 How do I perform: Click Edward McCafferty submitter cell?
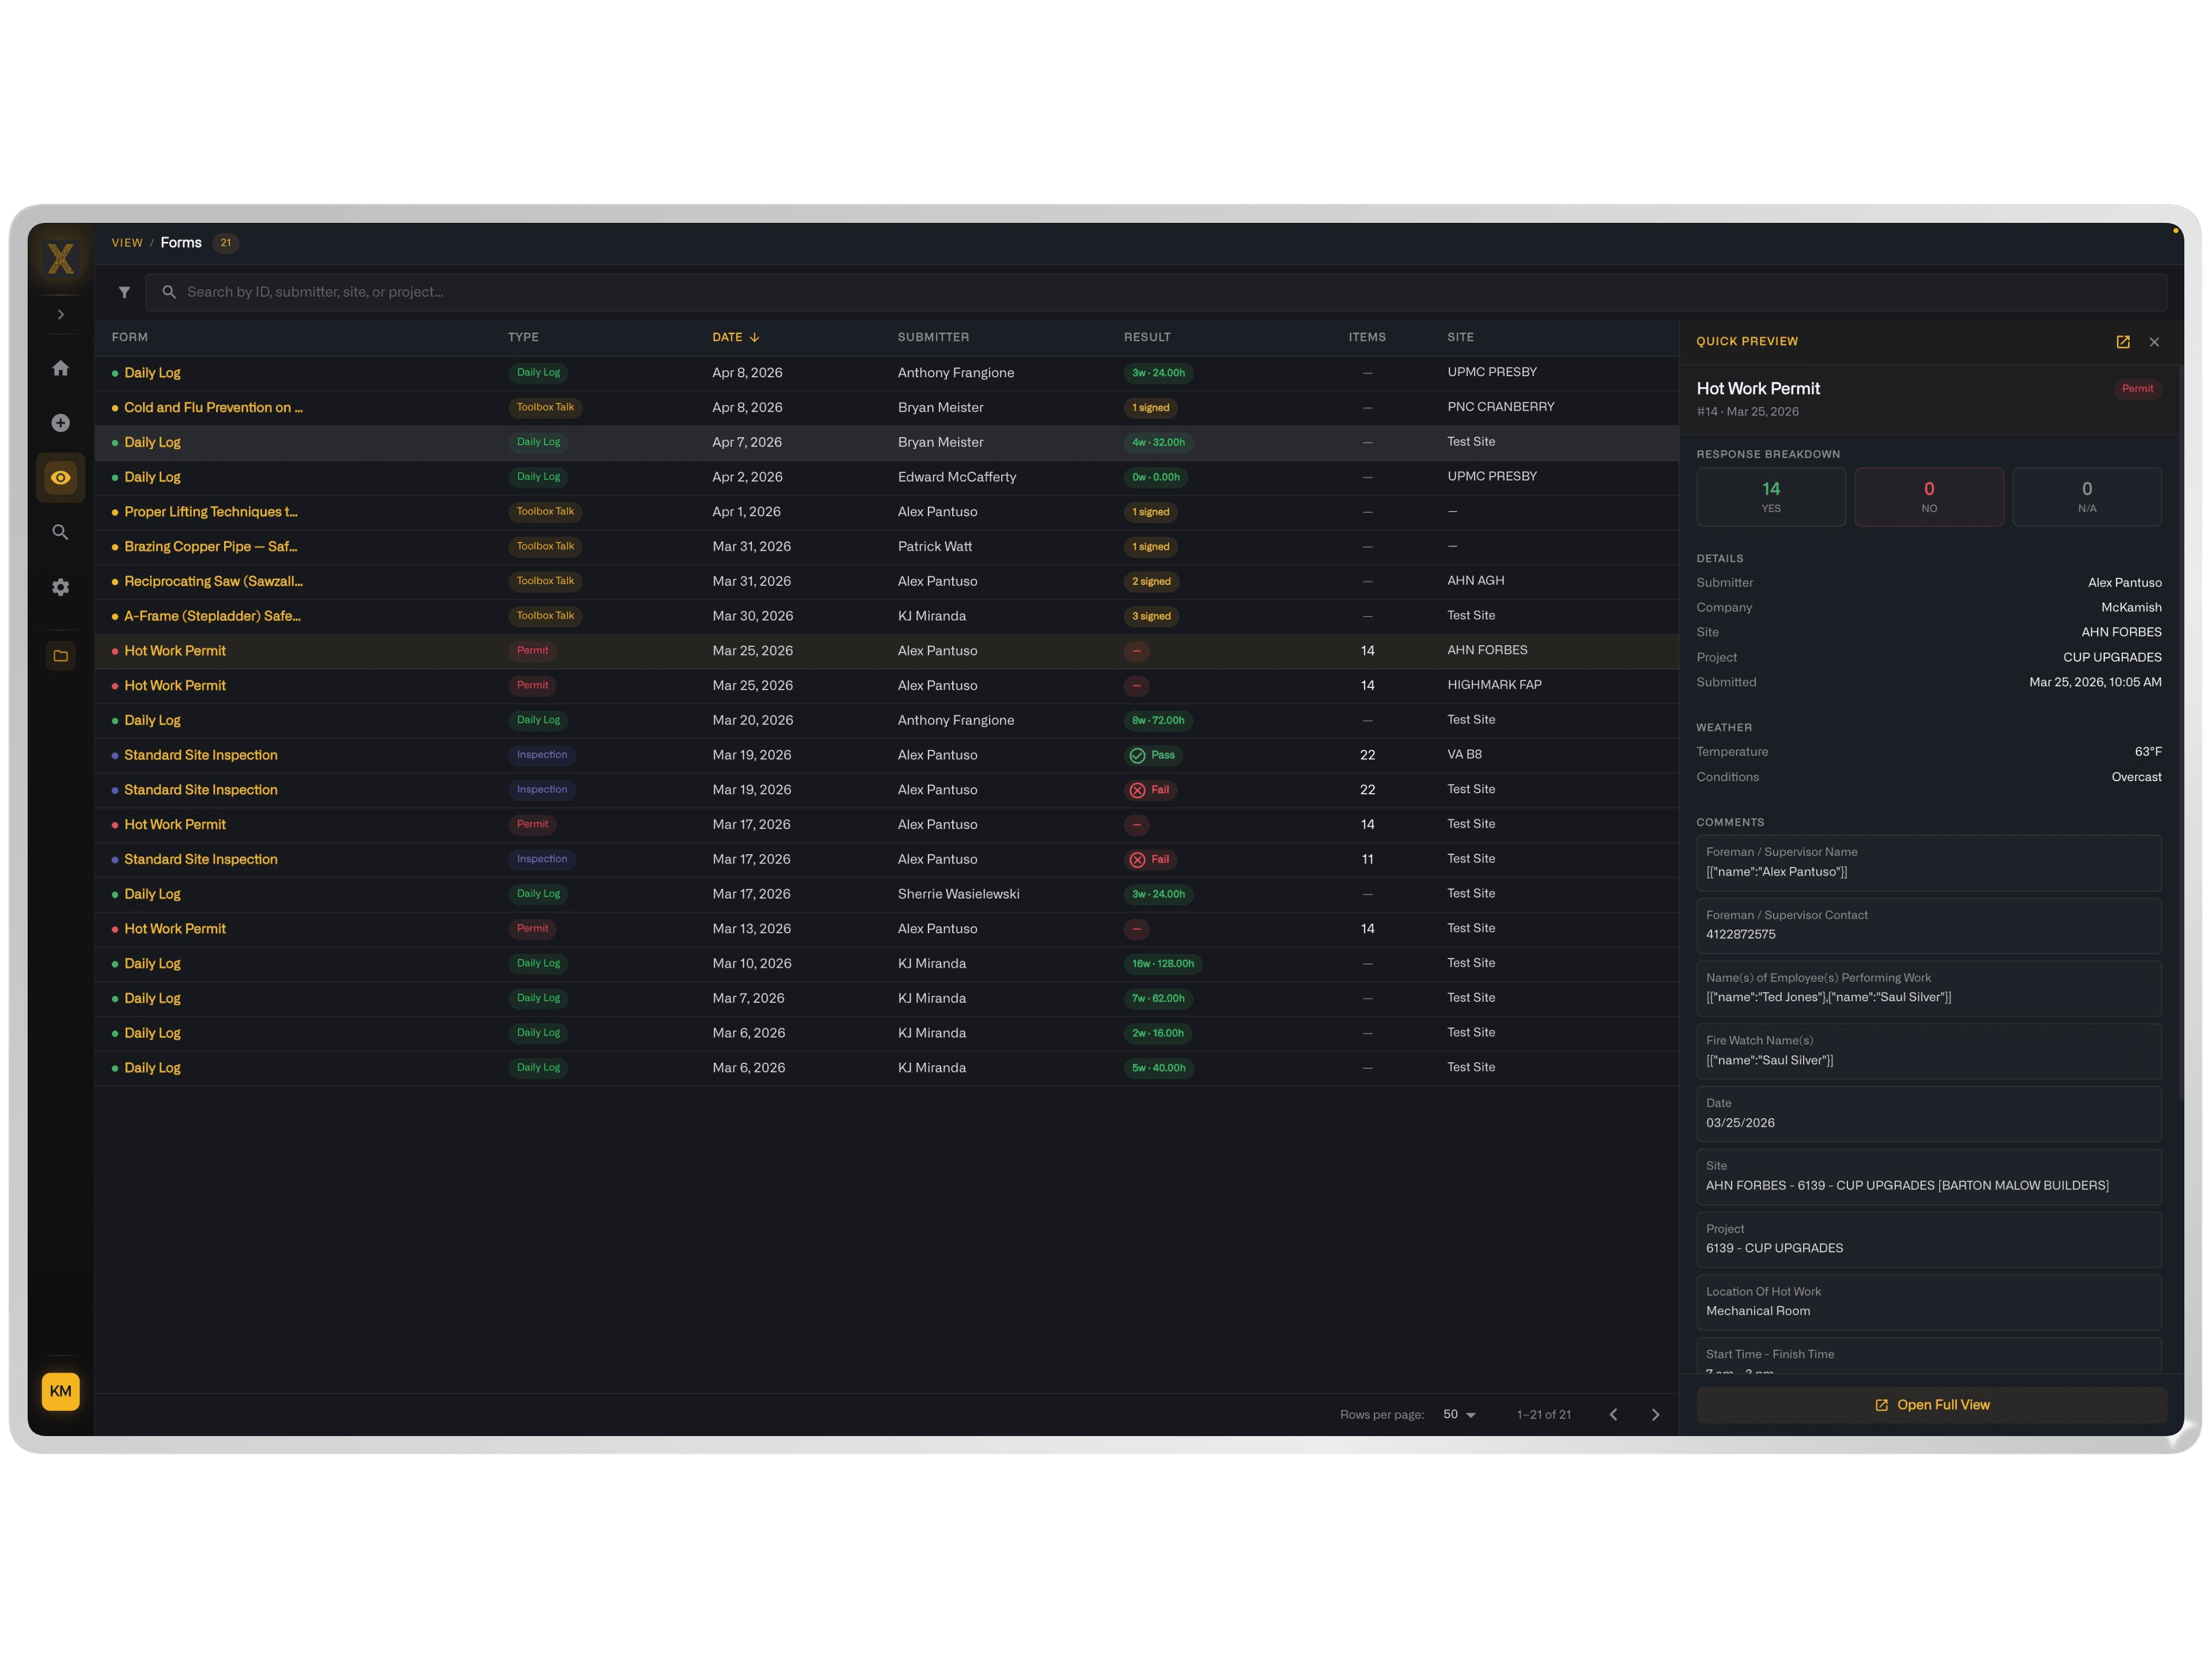coord(956,477)
